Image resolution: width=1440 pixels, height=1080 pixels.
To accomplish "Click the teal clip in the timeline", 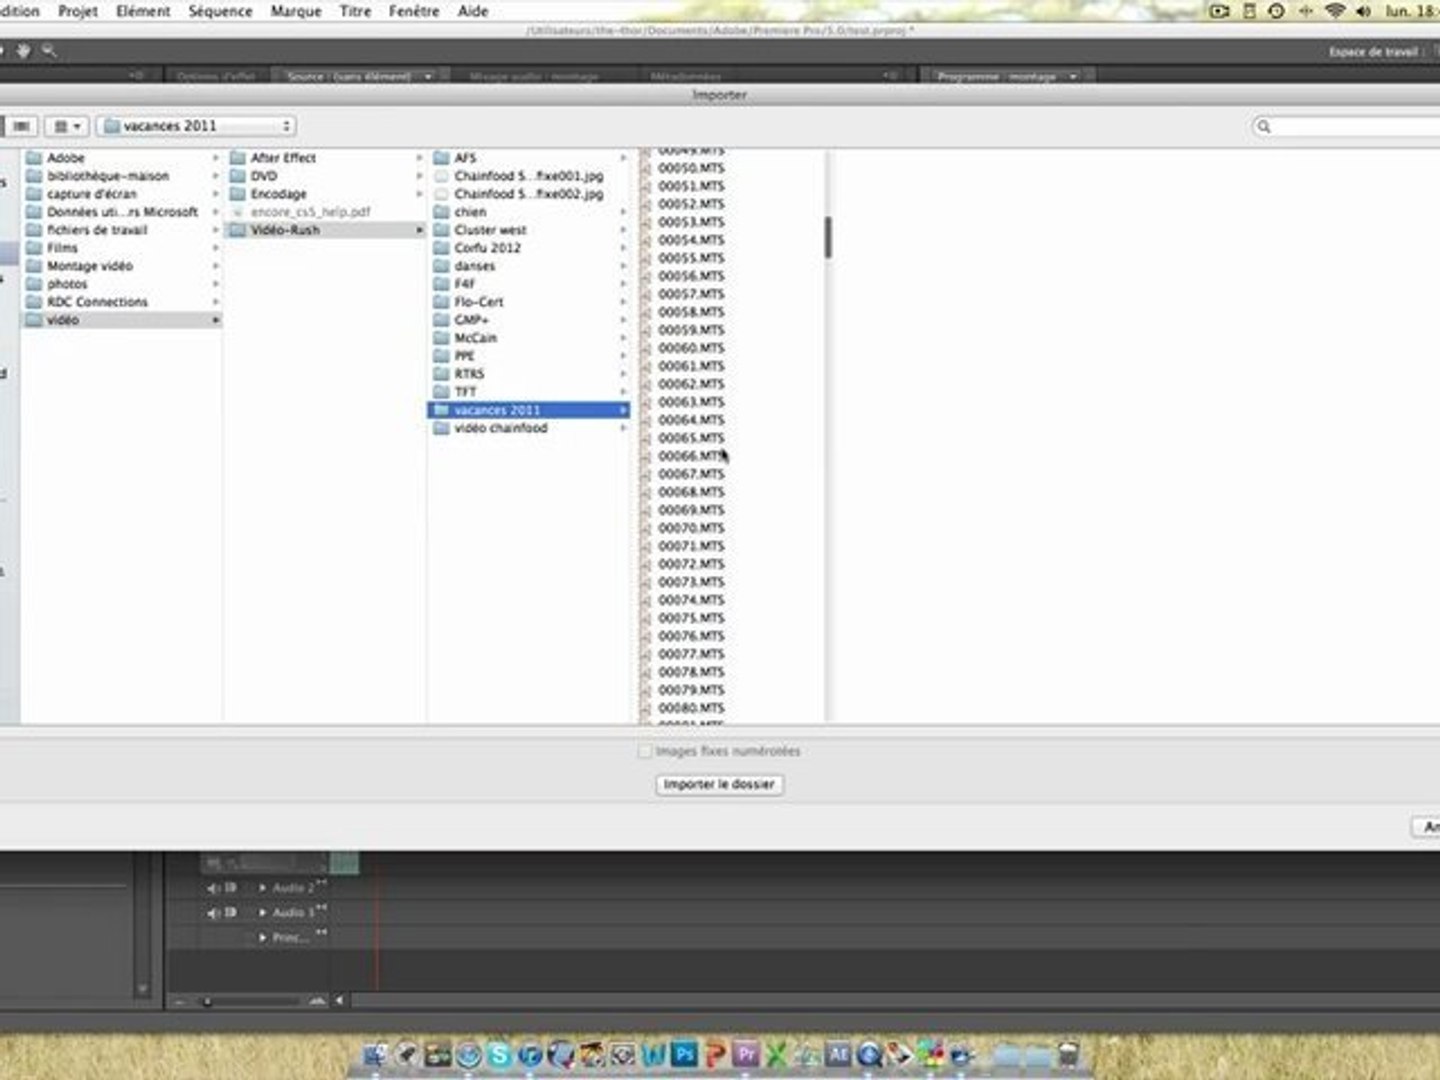I will tap(344, 862).
